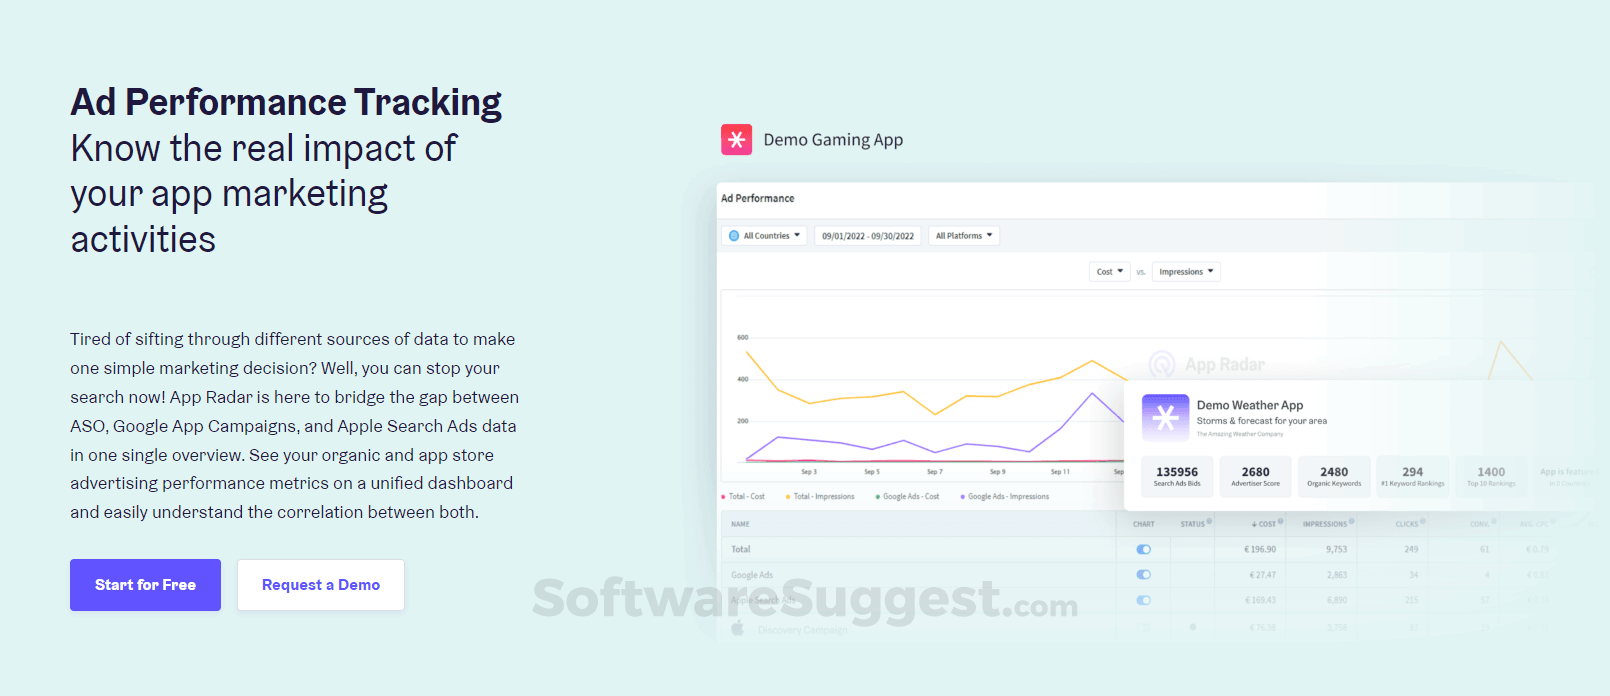Open the All Platforms dropdown
1610x696 pixels.
tap(964, 236)
